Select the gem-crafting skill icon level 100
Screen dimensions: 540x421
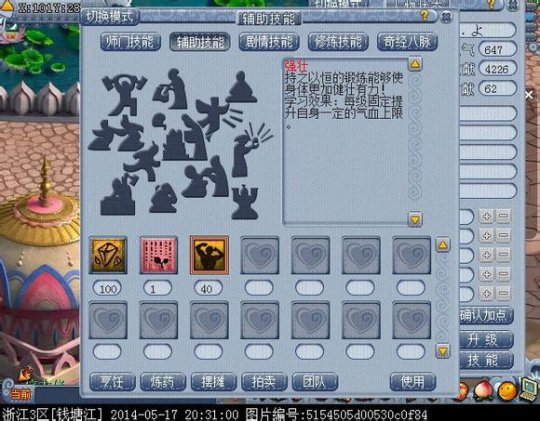tap(108, 255)
